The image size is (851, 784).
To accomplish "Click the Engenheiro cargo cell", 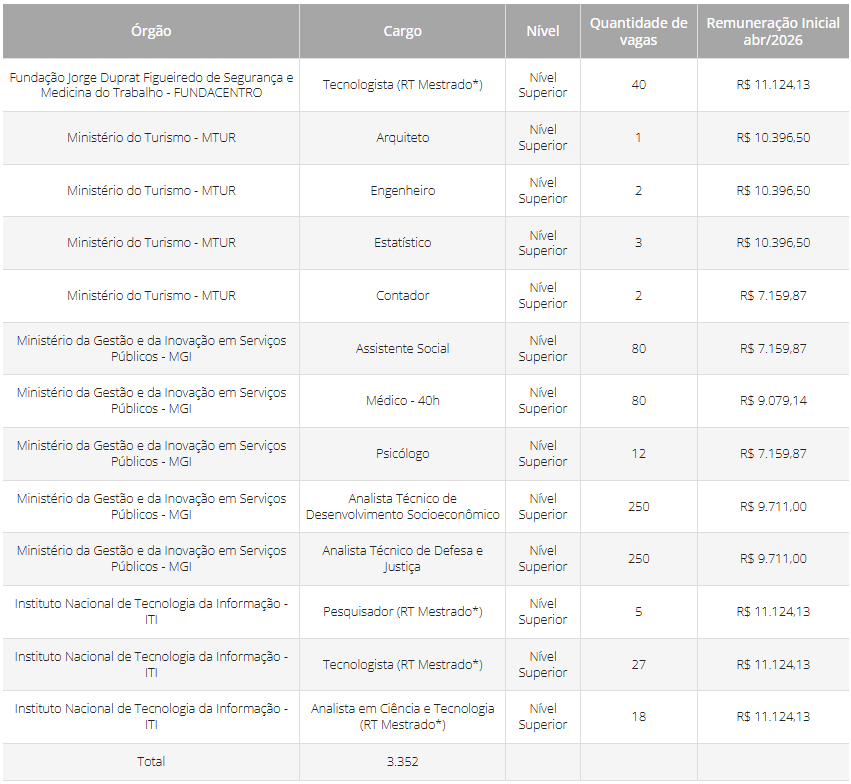I will tap(402, 191).
